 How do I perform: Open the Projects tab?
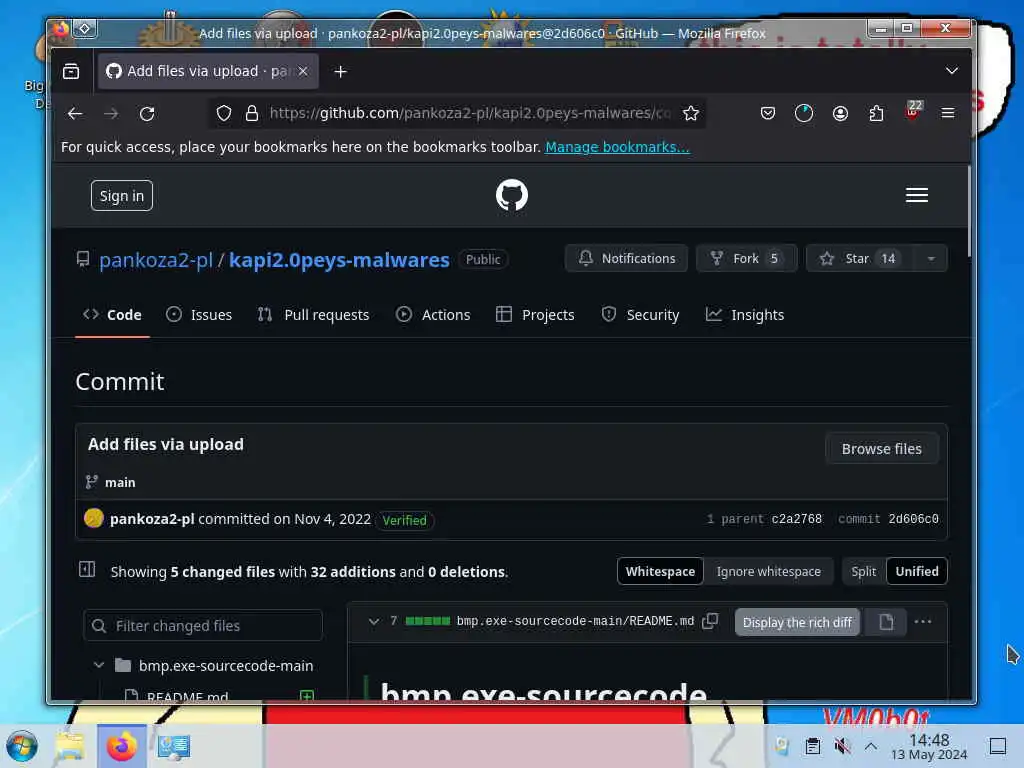click(x=536, y=315)
